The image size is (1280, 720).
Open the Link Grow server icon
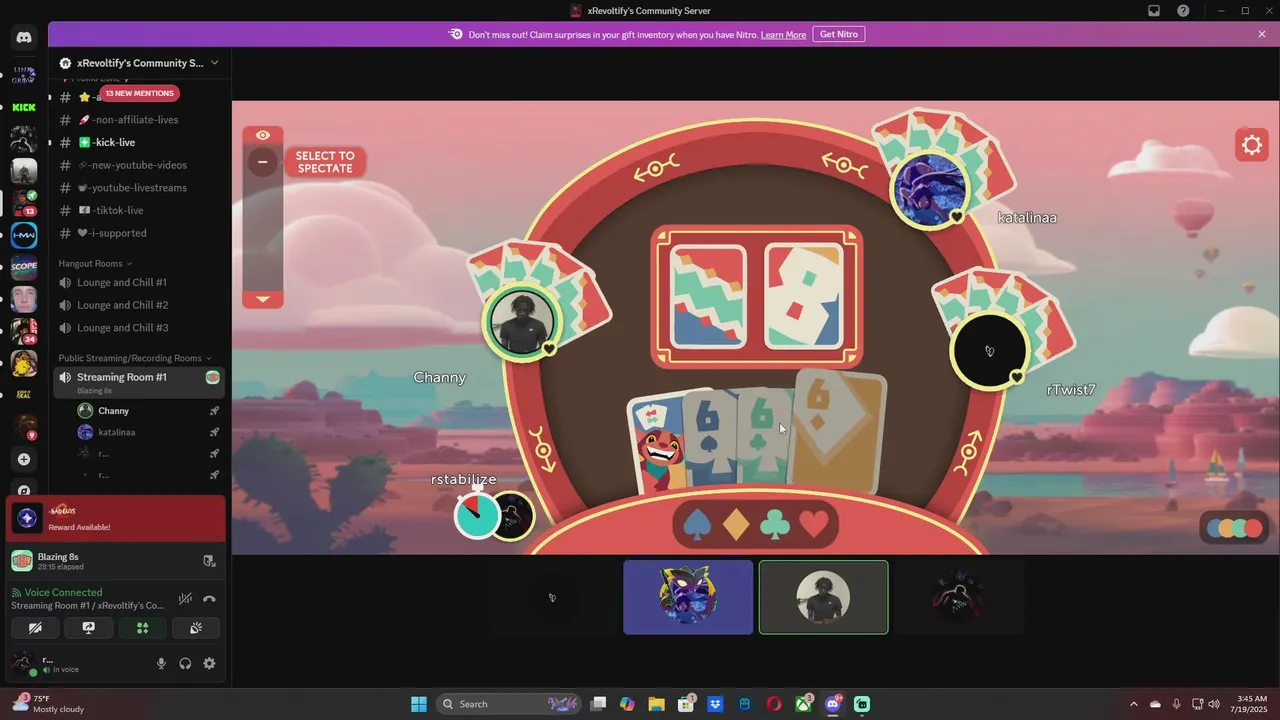[24, 75]
